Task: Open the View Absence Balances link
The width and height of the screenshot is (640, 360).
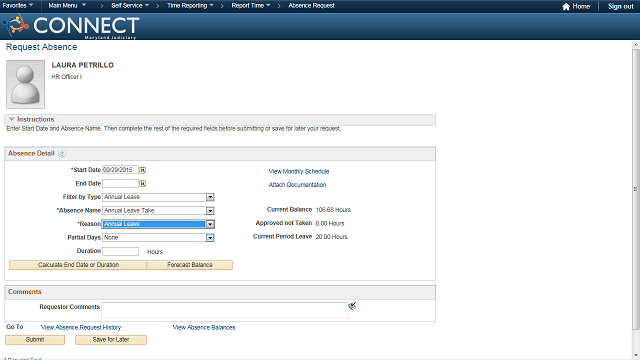Action: tap(204, 327)
